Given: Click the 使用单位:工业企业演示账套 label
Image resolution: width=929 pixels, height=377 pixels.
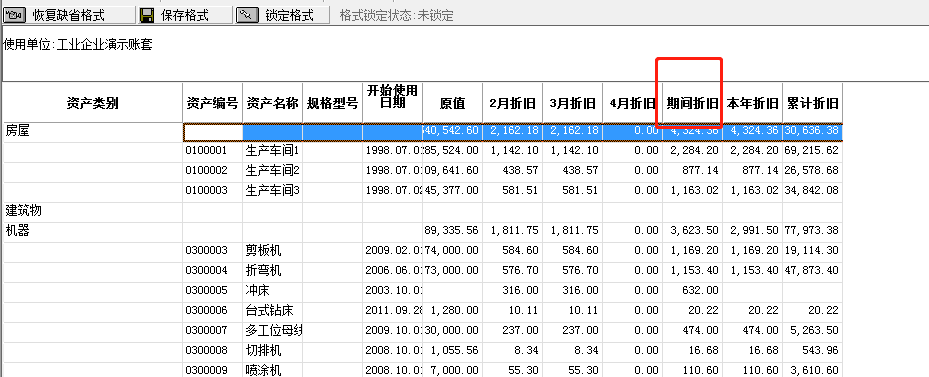Looking at the screenshot, I should 78,45.
